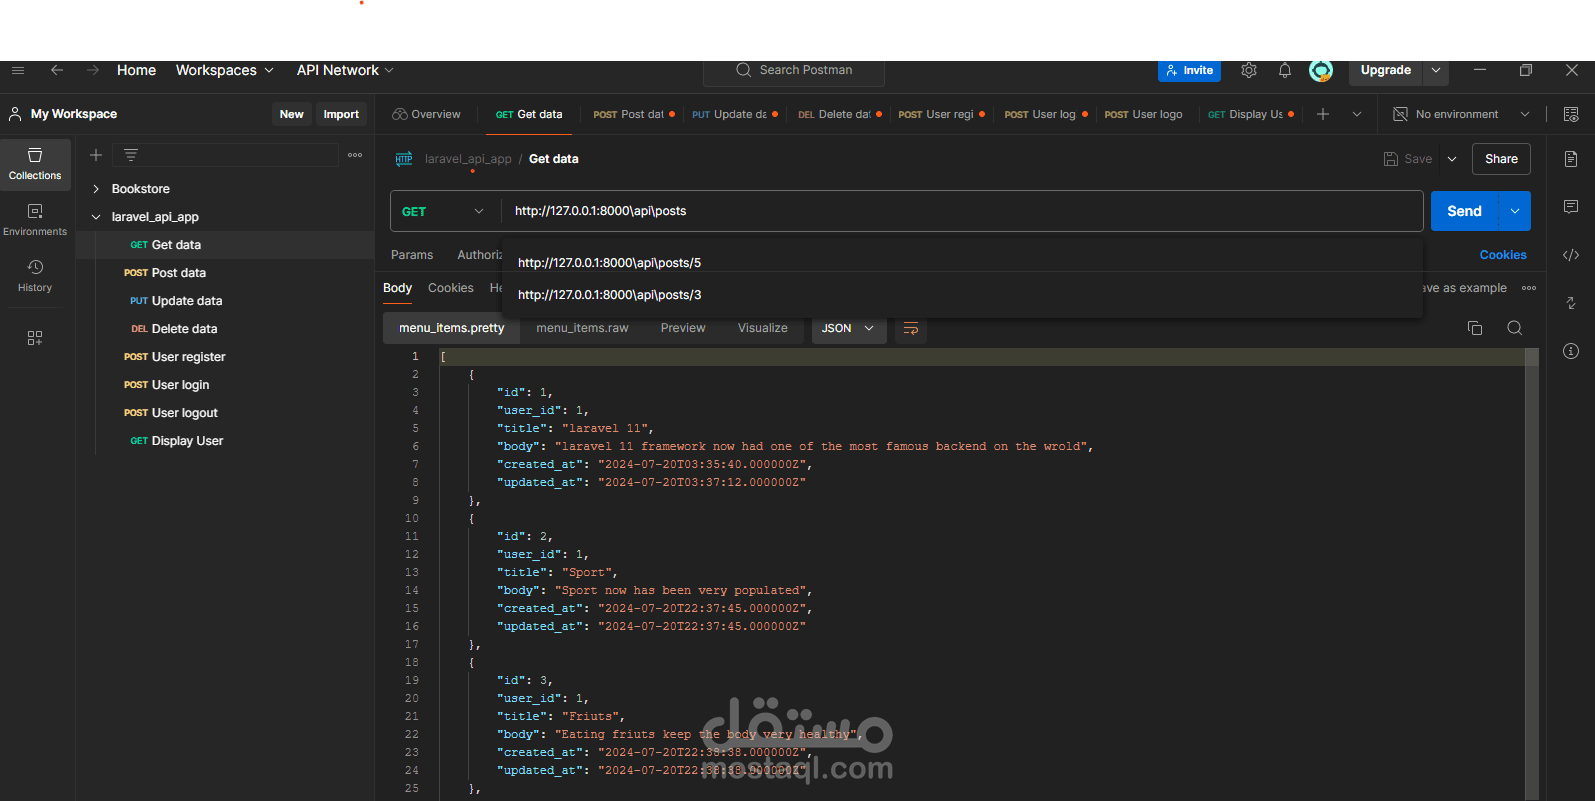This screenshot has width=1595, height=801.
Task: Open the request info icon
Action: pos(1571,351)
